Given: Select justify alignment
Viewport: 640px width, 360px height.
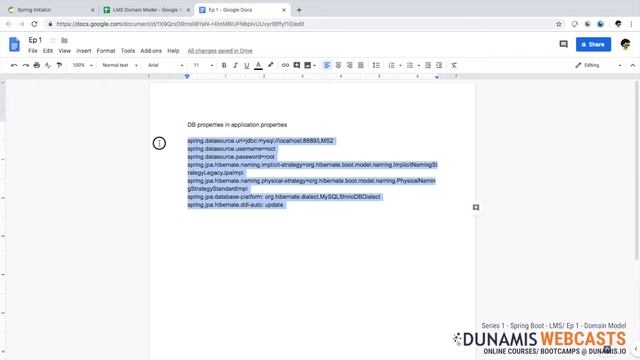Looking at the screenshot, I should pos(361,65).
